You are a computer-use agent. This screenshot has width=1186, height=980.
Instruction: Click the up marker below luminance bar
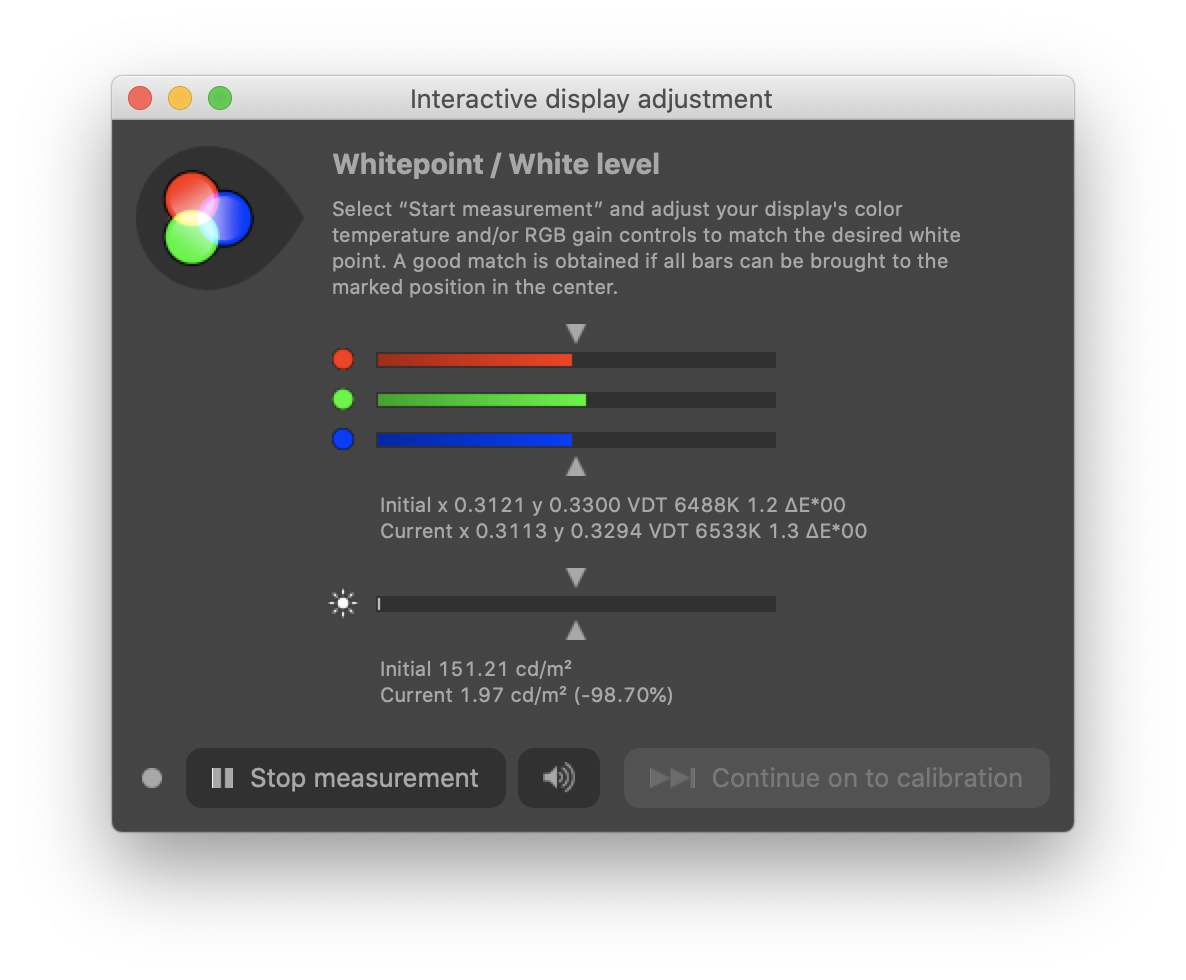tap(576, 631)
